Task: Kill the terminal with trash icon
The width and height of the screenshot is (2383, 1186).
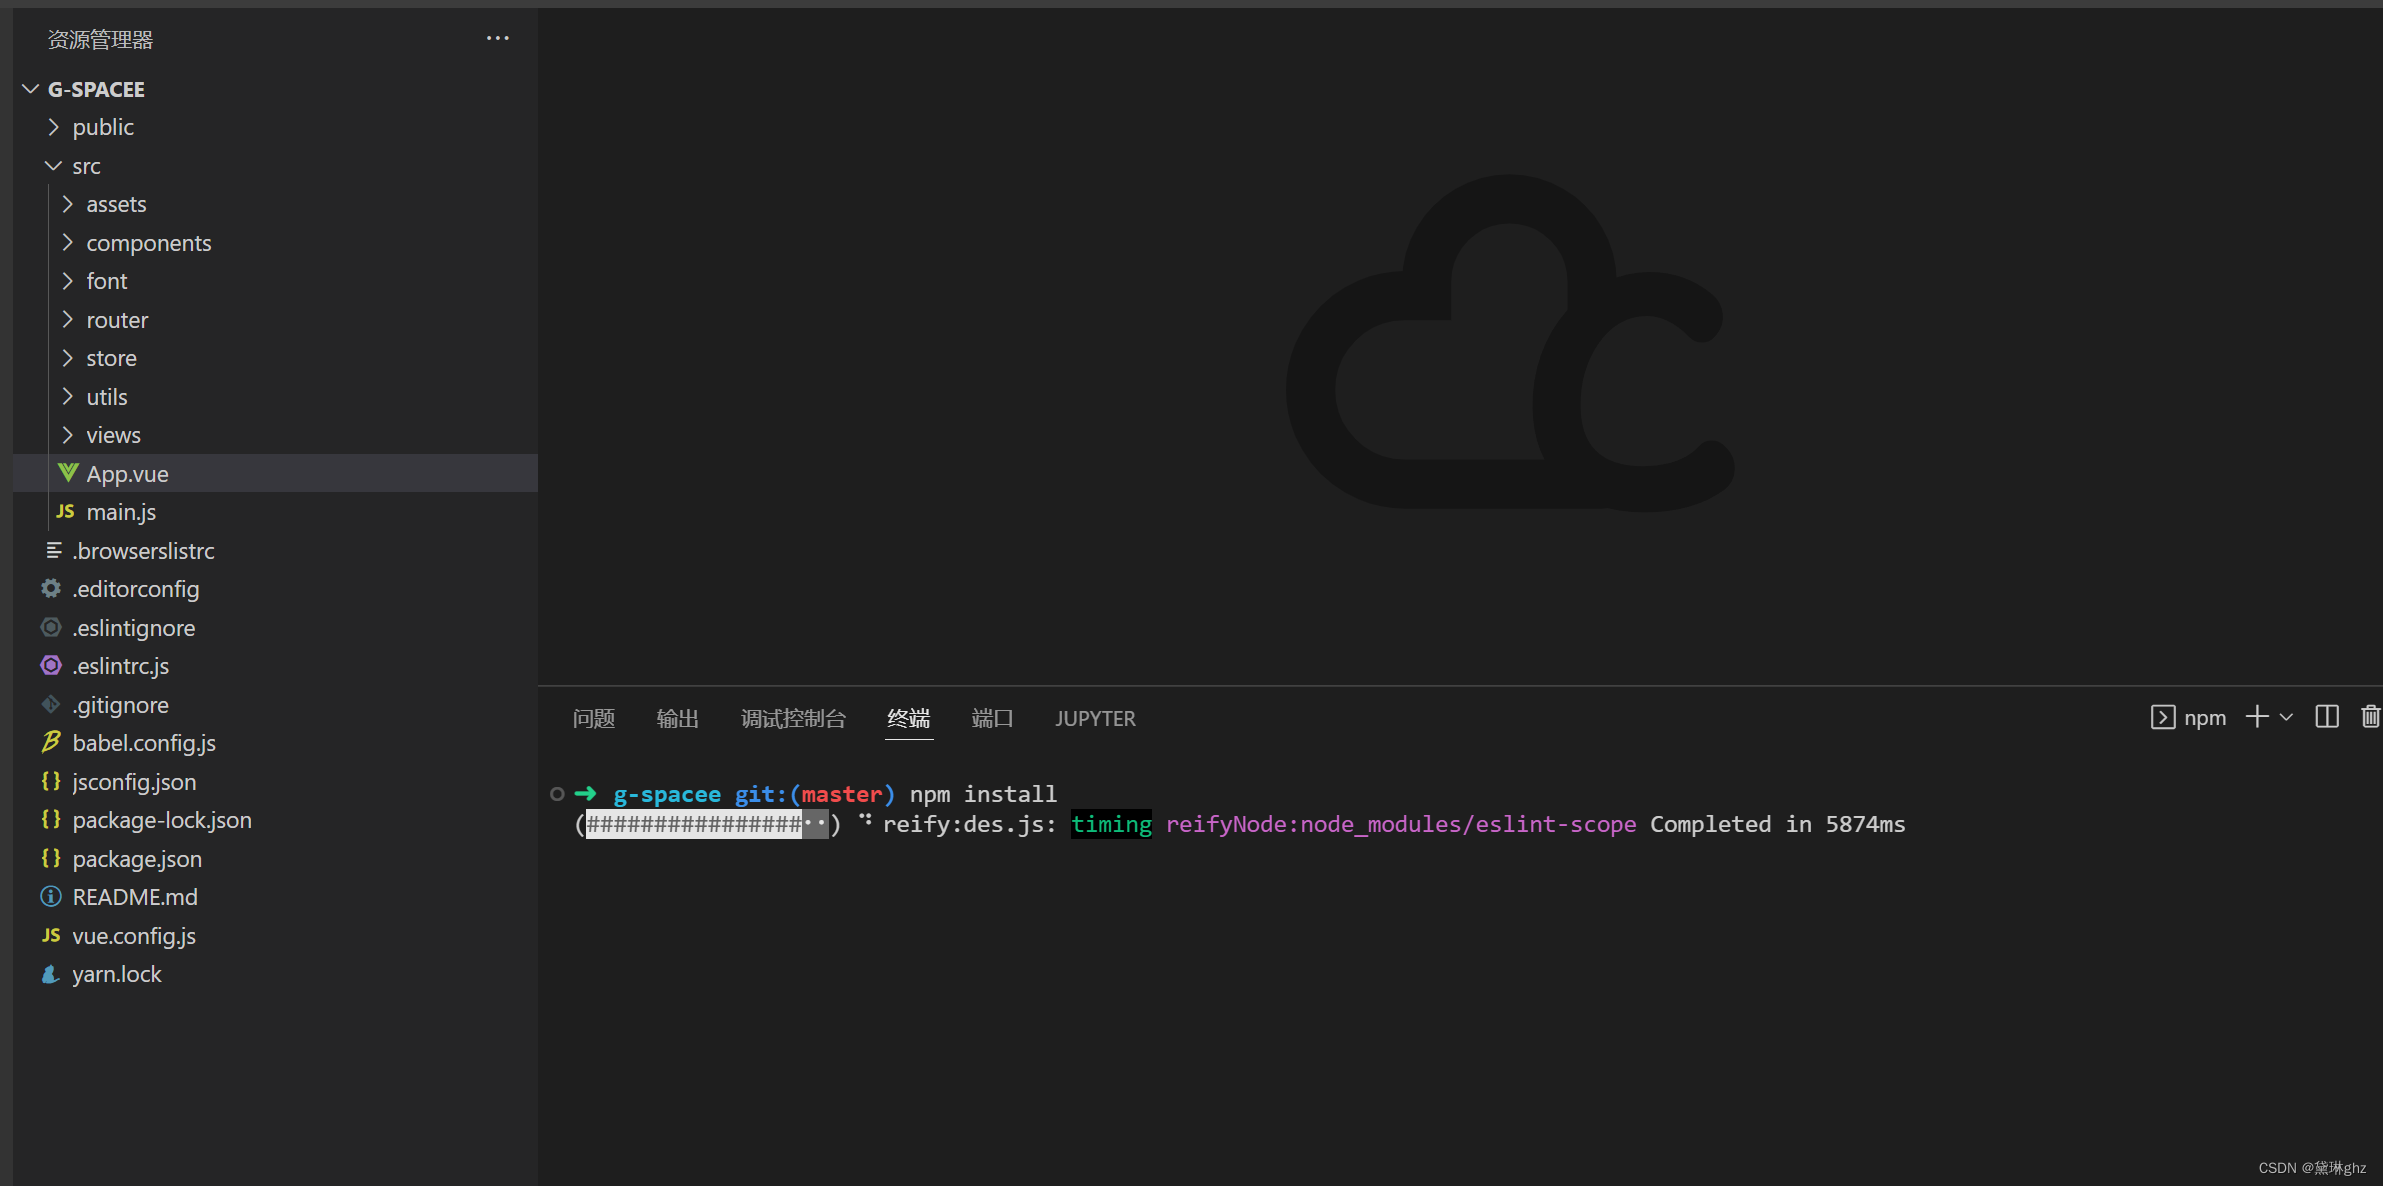Action: (2370, 717)
